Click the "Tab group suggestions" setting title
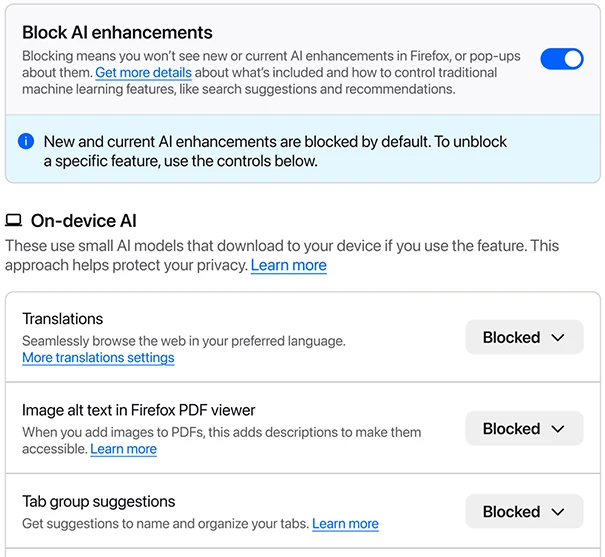The height and width of the screenshot is (557, 605). coord(98,502)
